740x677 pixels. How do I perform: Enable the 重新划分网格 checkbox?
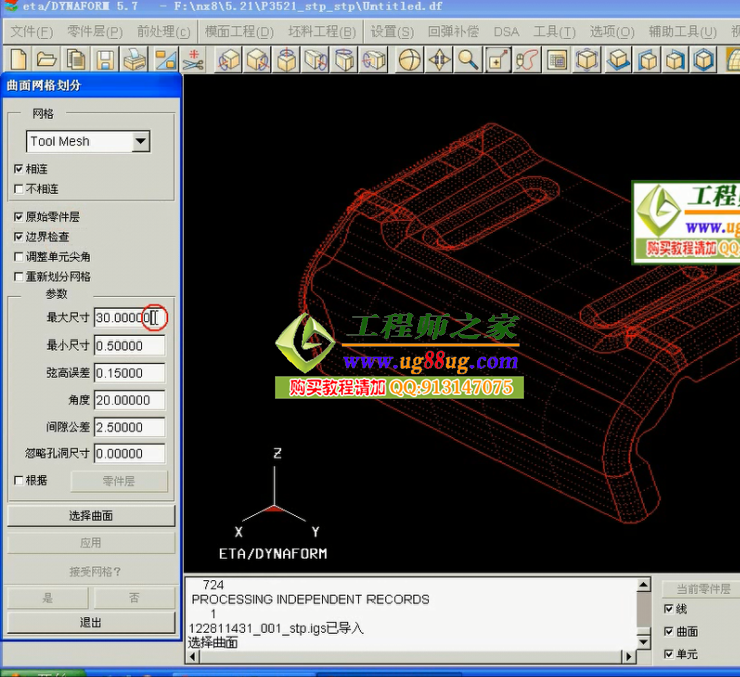18,276
